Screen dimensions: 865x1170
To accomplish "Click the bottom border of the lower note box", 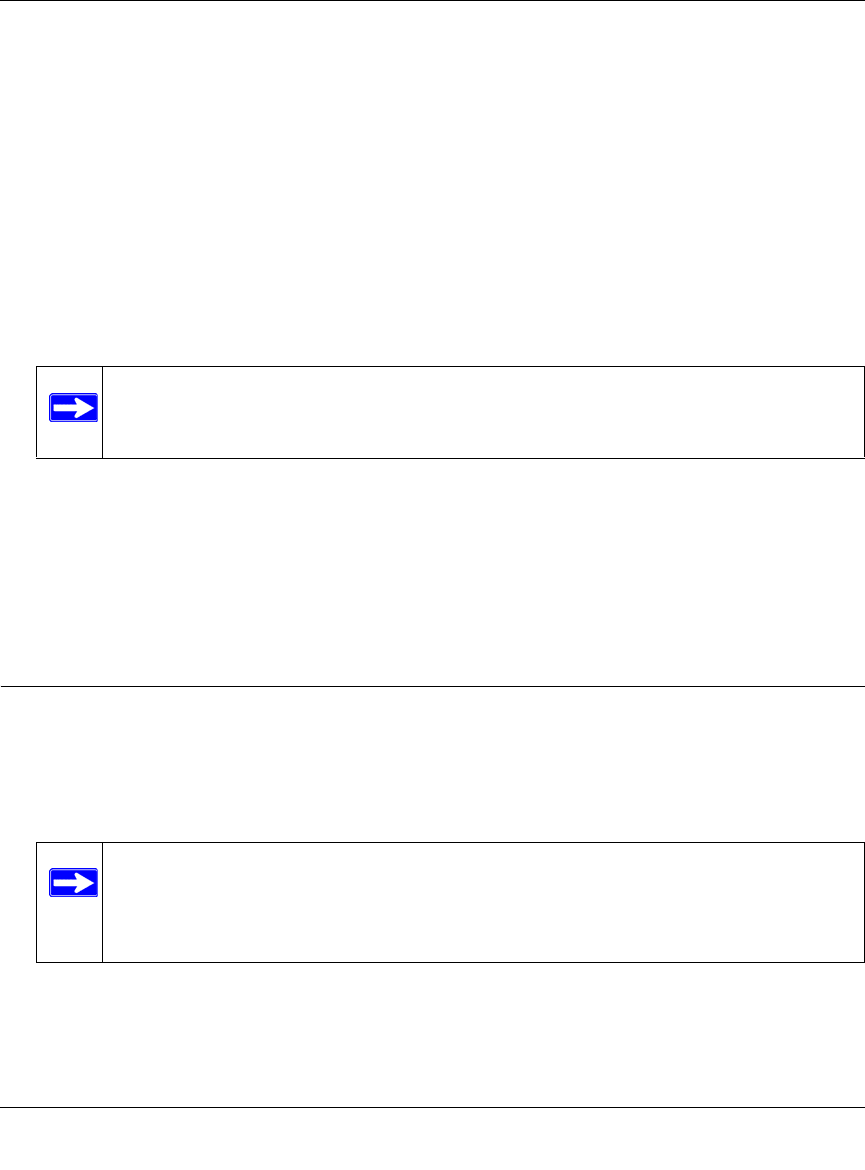I will click(450, 962).
